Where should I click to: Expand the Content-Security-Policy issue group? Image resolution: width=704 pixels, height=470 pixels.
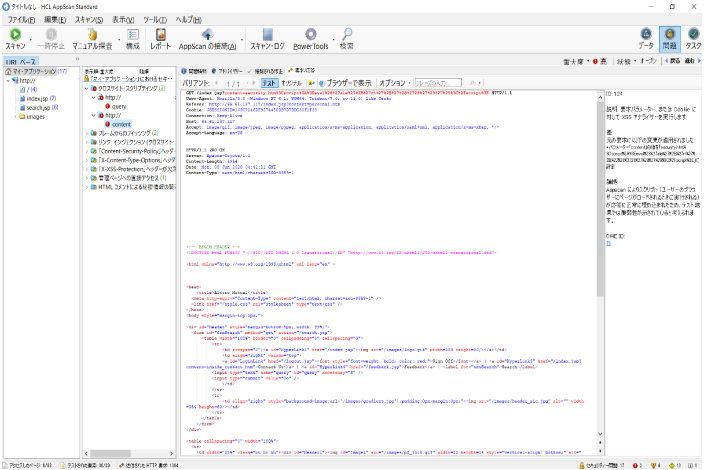pyautogui.click(x=87, y=151)
